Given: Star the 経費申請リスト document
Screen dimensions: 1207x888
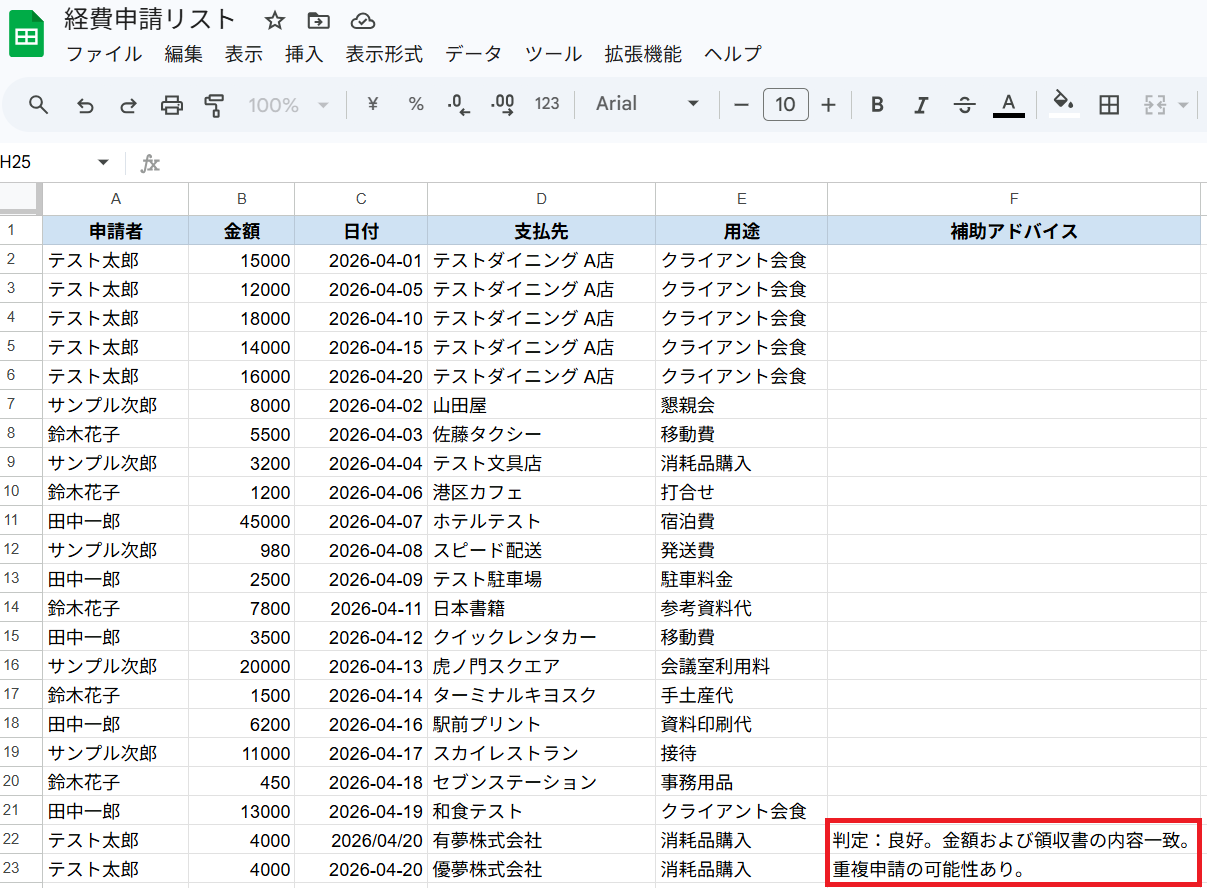Looking at the screenshot, I should tap(275, 20).
